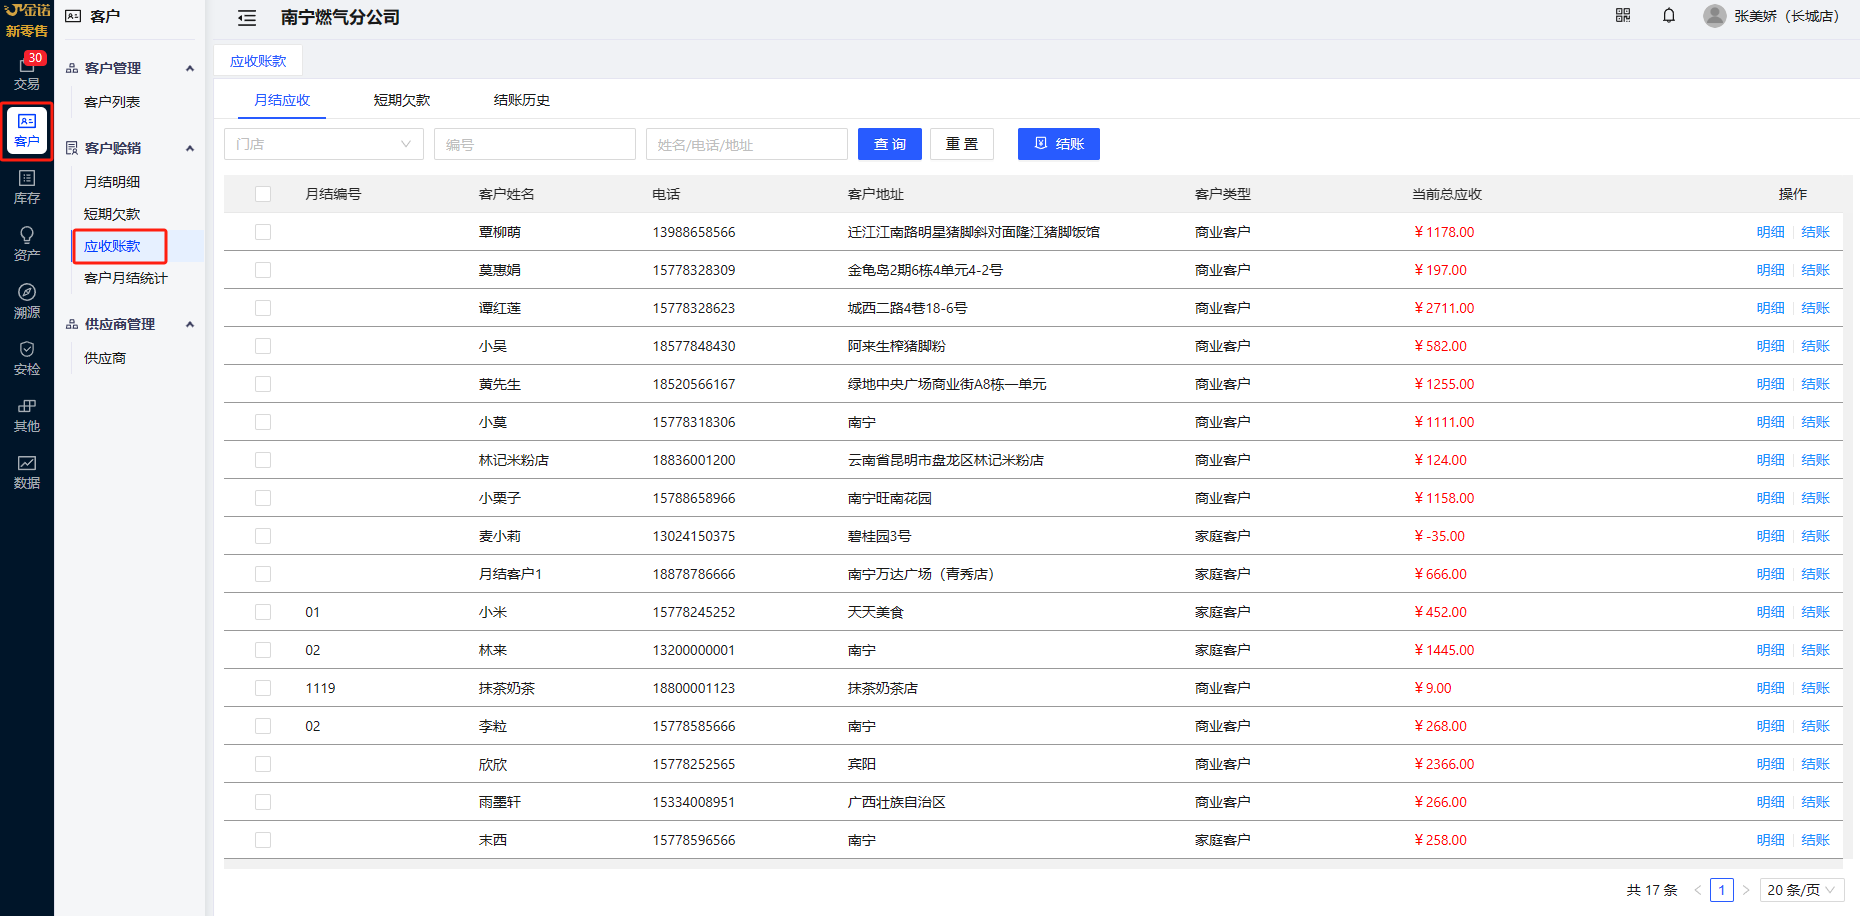Click phone number 18836001200

coord(694,460)
